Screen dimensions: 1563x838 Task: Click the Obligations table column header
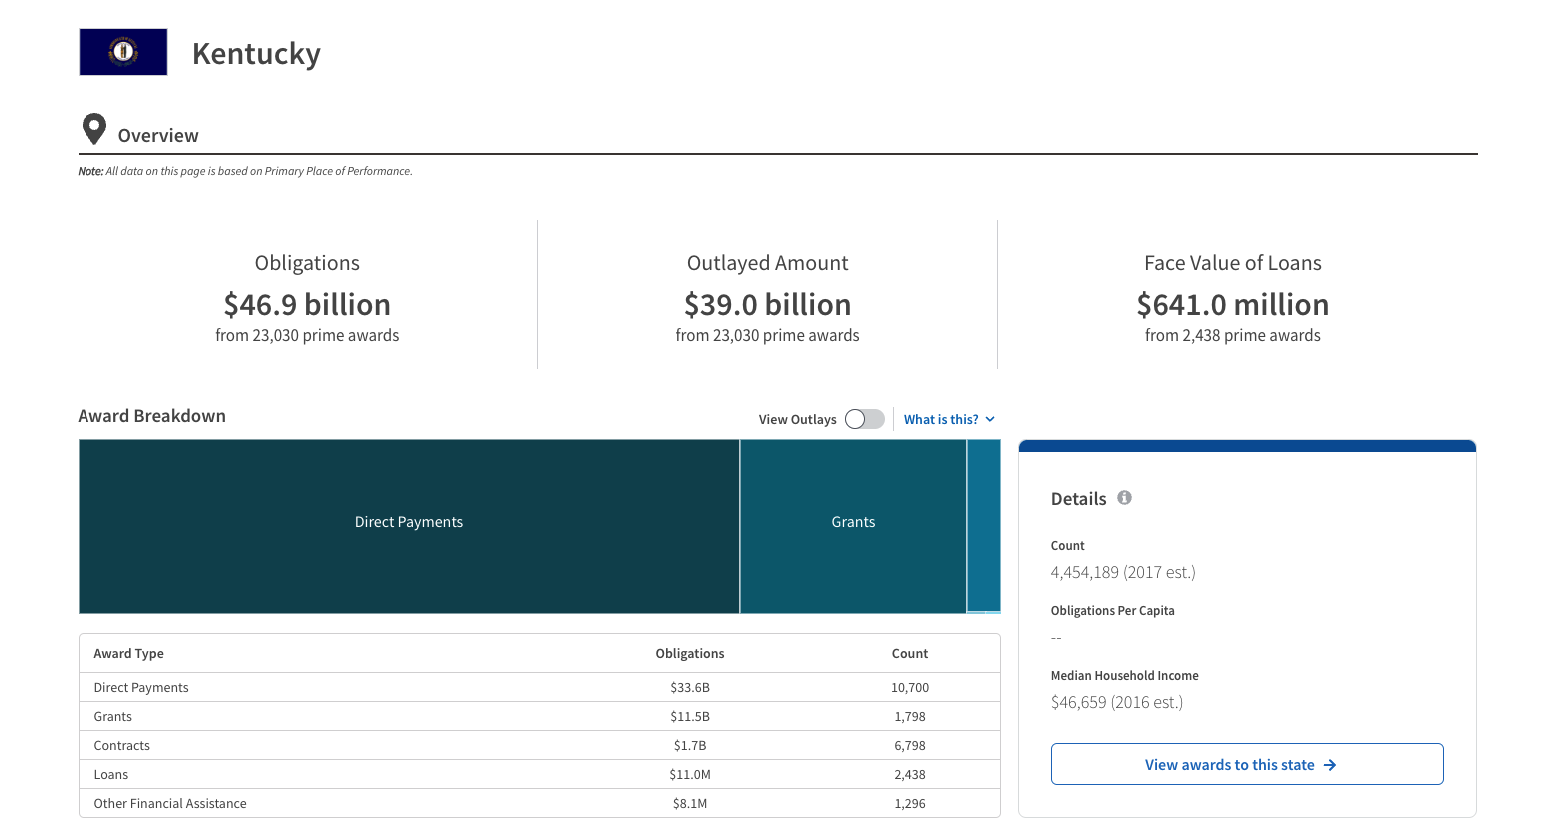point(689,654)
